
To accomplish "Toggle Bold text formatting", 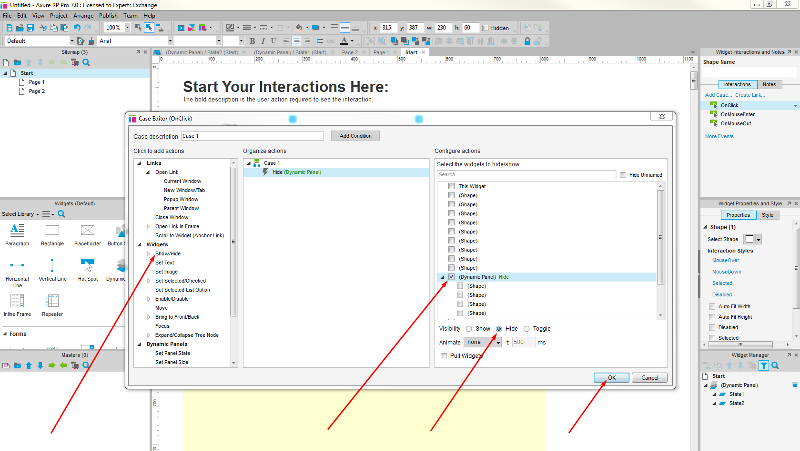I will click(x=252, y=41).
